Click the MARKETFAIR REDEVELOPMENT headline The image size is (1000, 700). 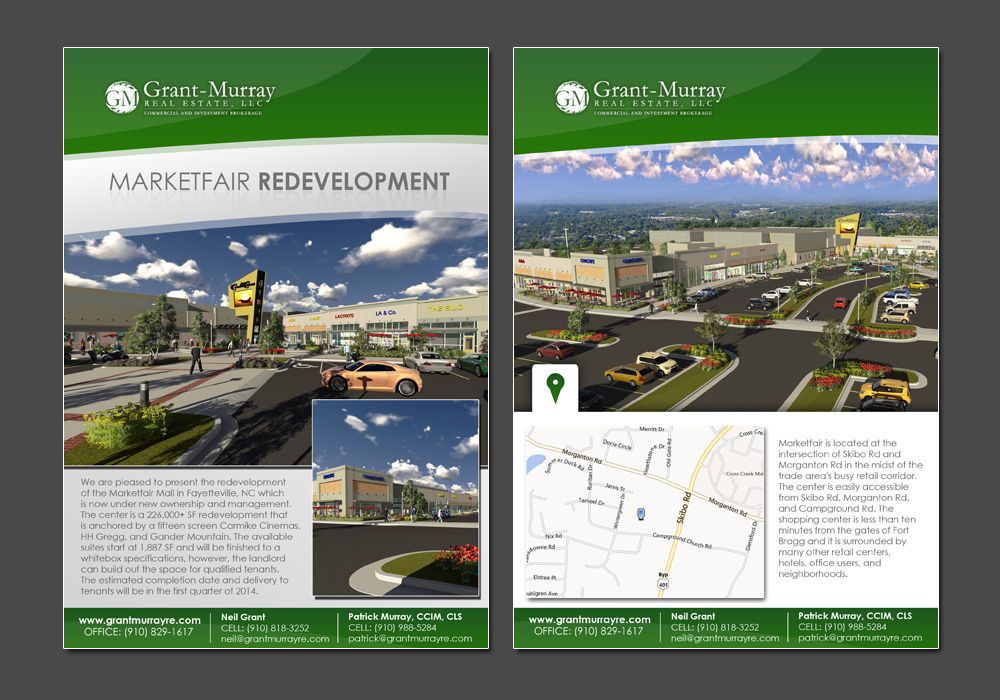279,182
